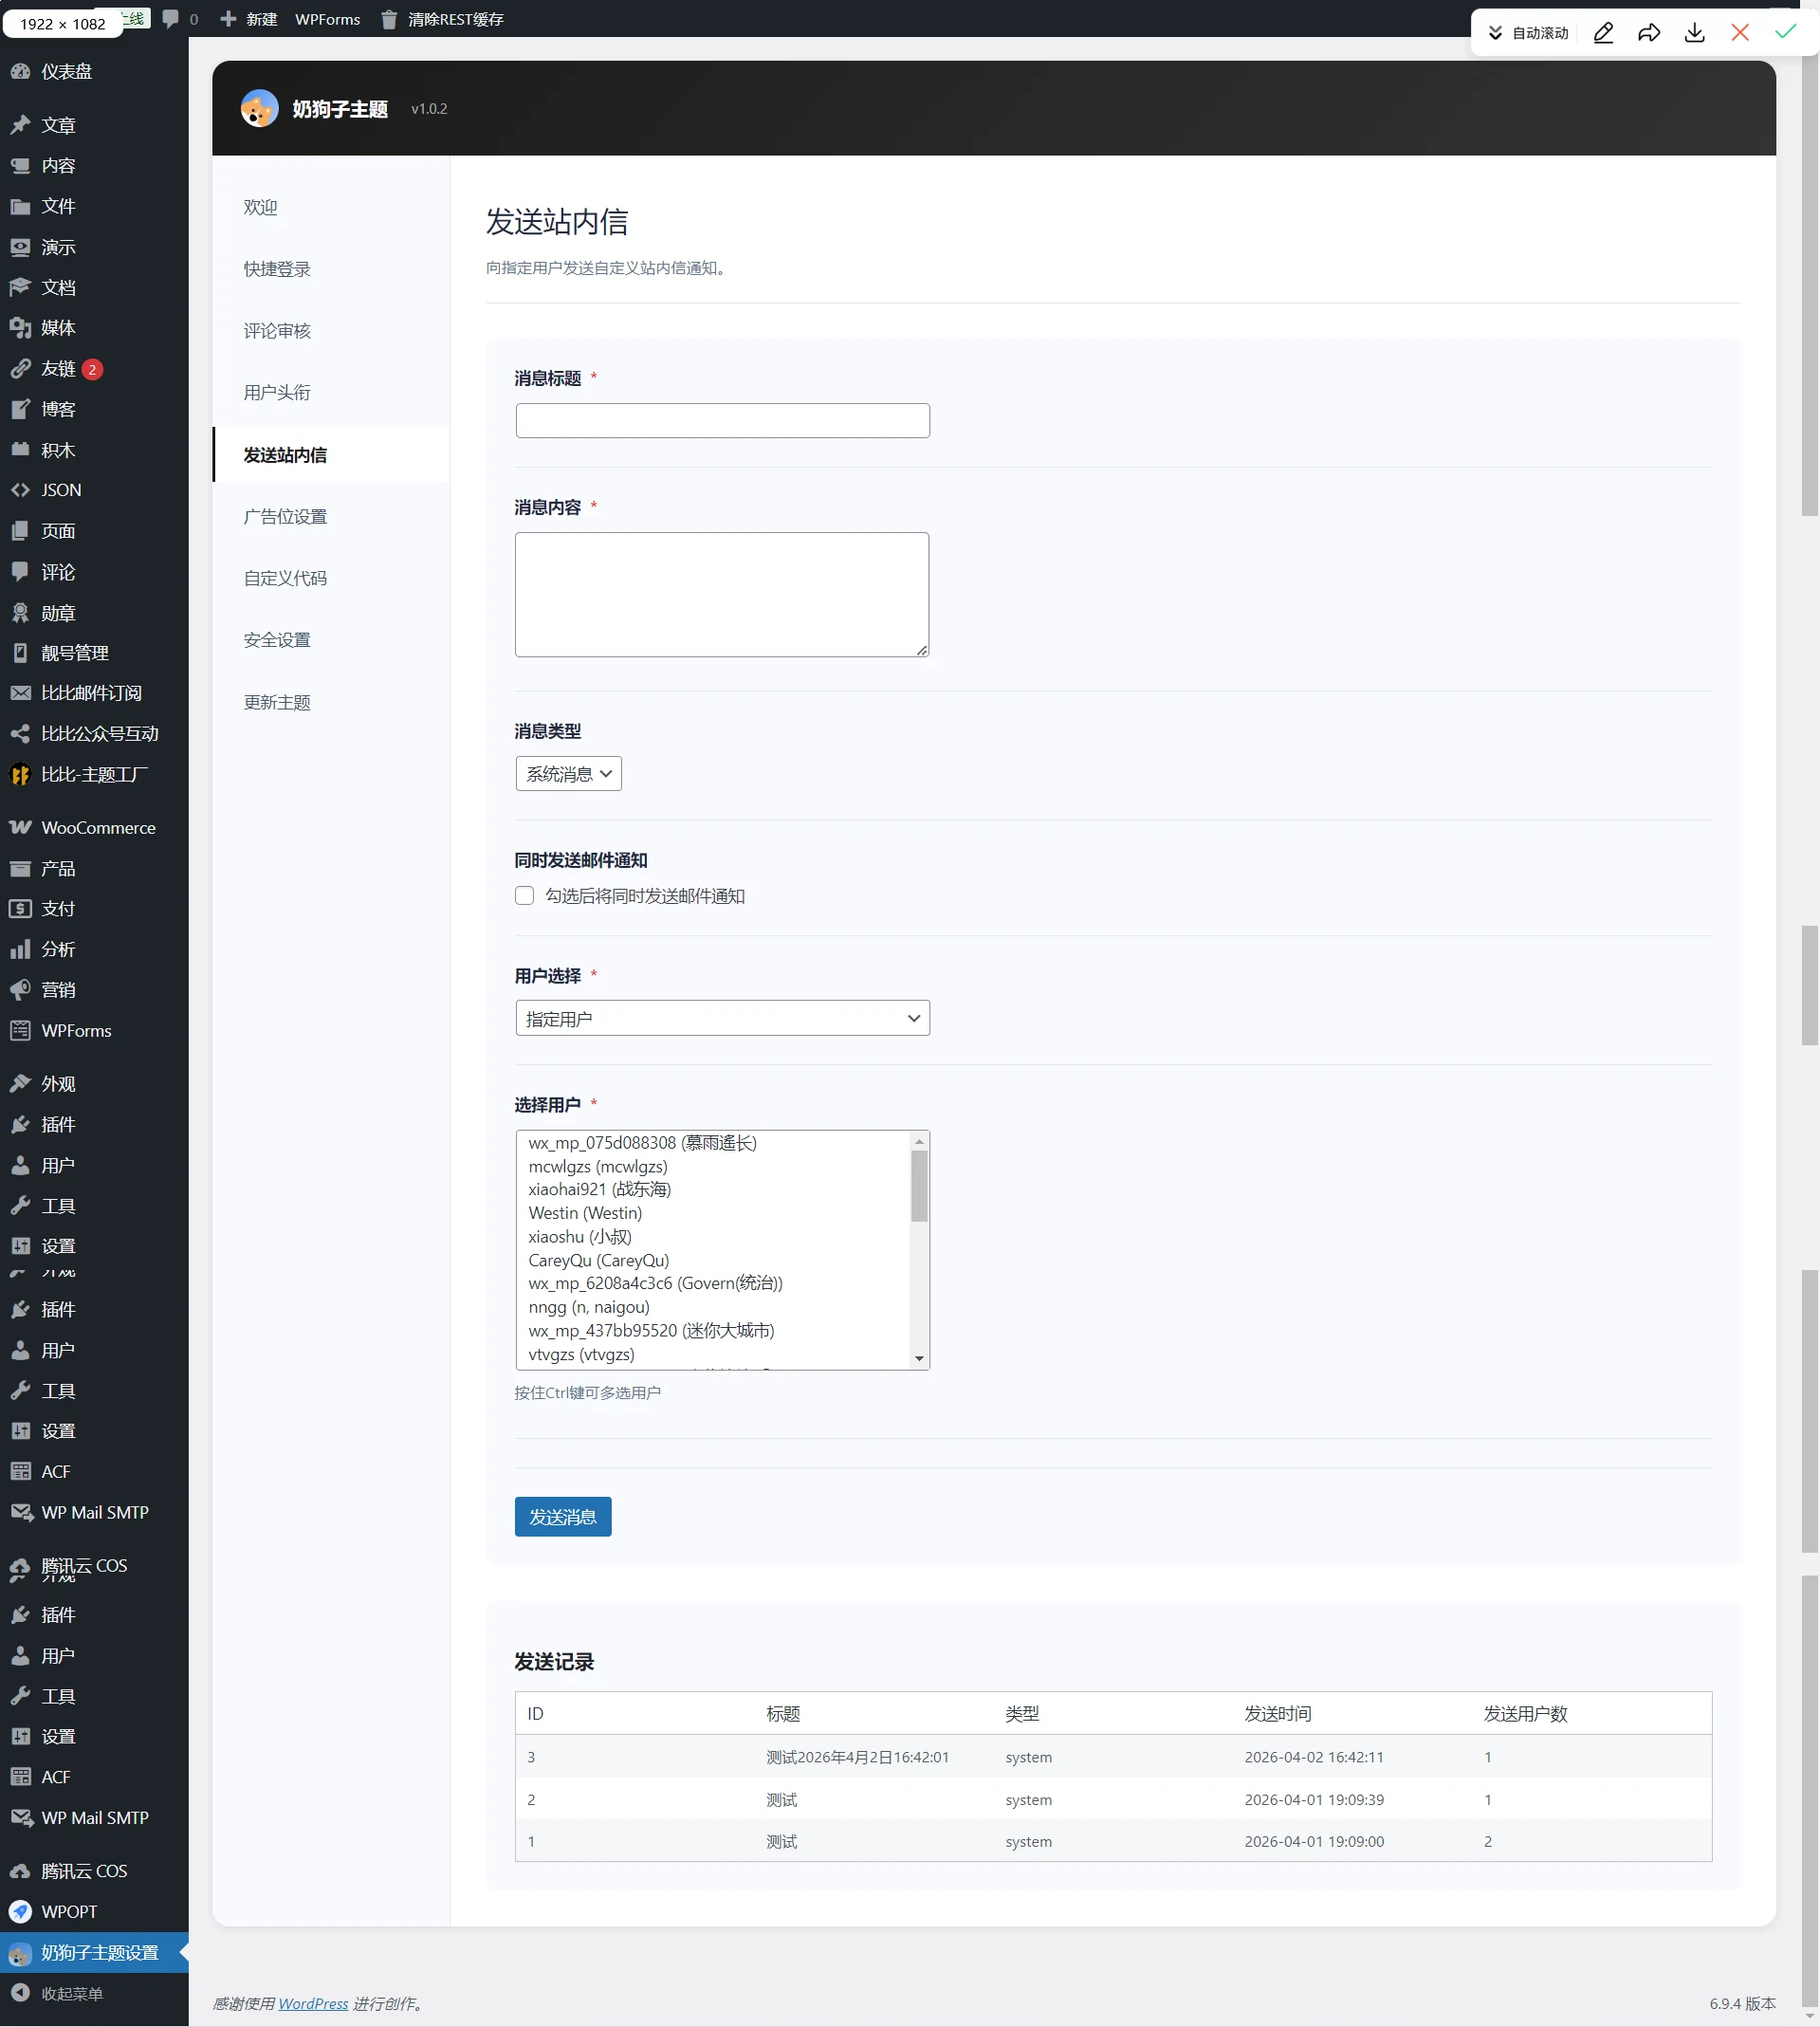Click WPForms in the top admin bar
Viewport: 1820px width, 2027px height.
click(327, 19)
